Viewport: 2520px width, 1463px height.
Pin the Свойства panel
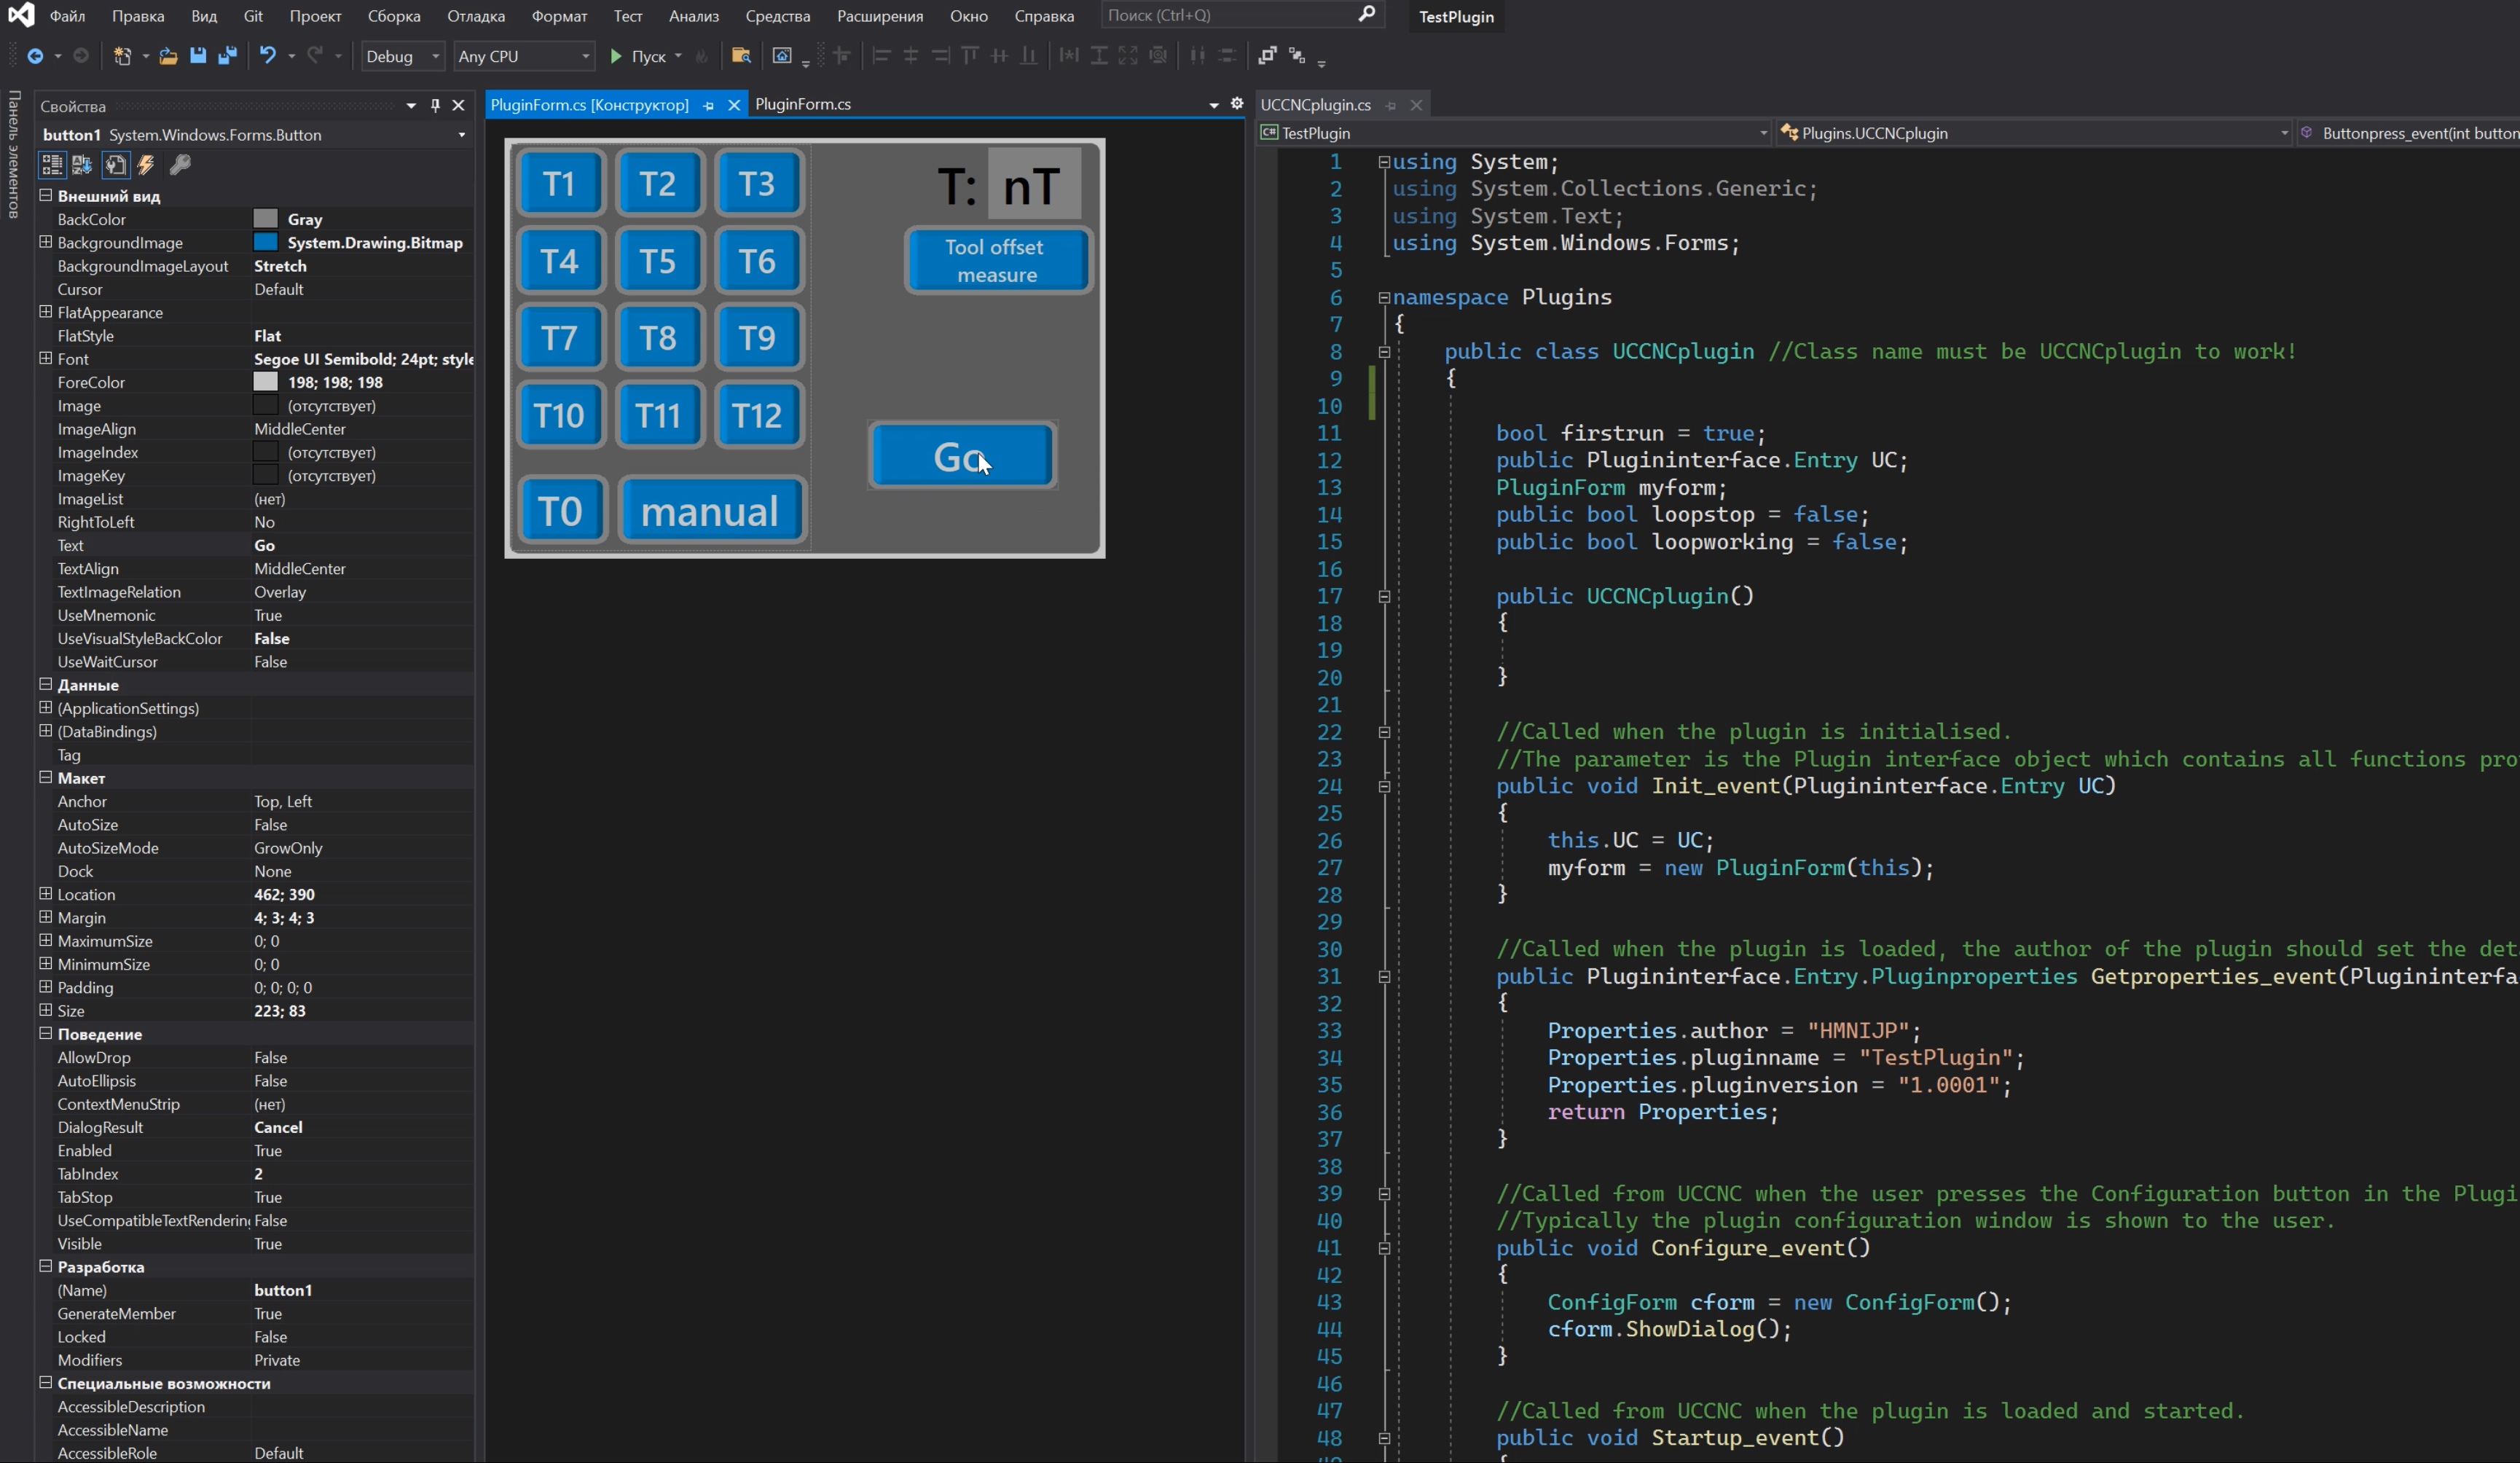tap(435, 105)
